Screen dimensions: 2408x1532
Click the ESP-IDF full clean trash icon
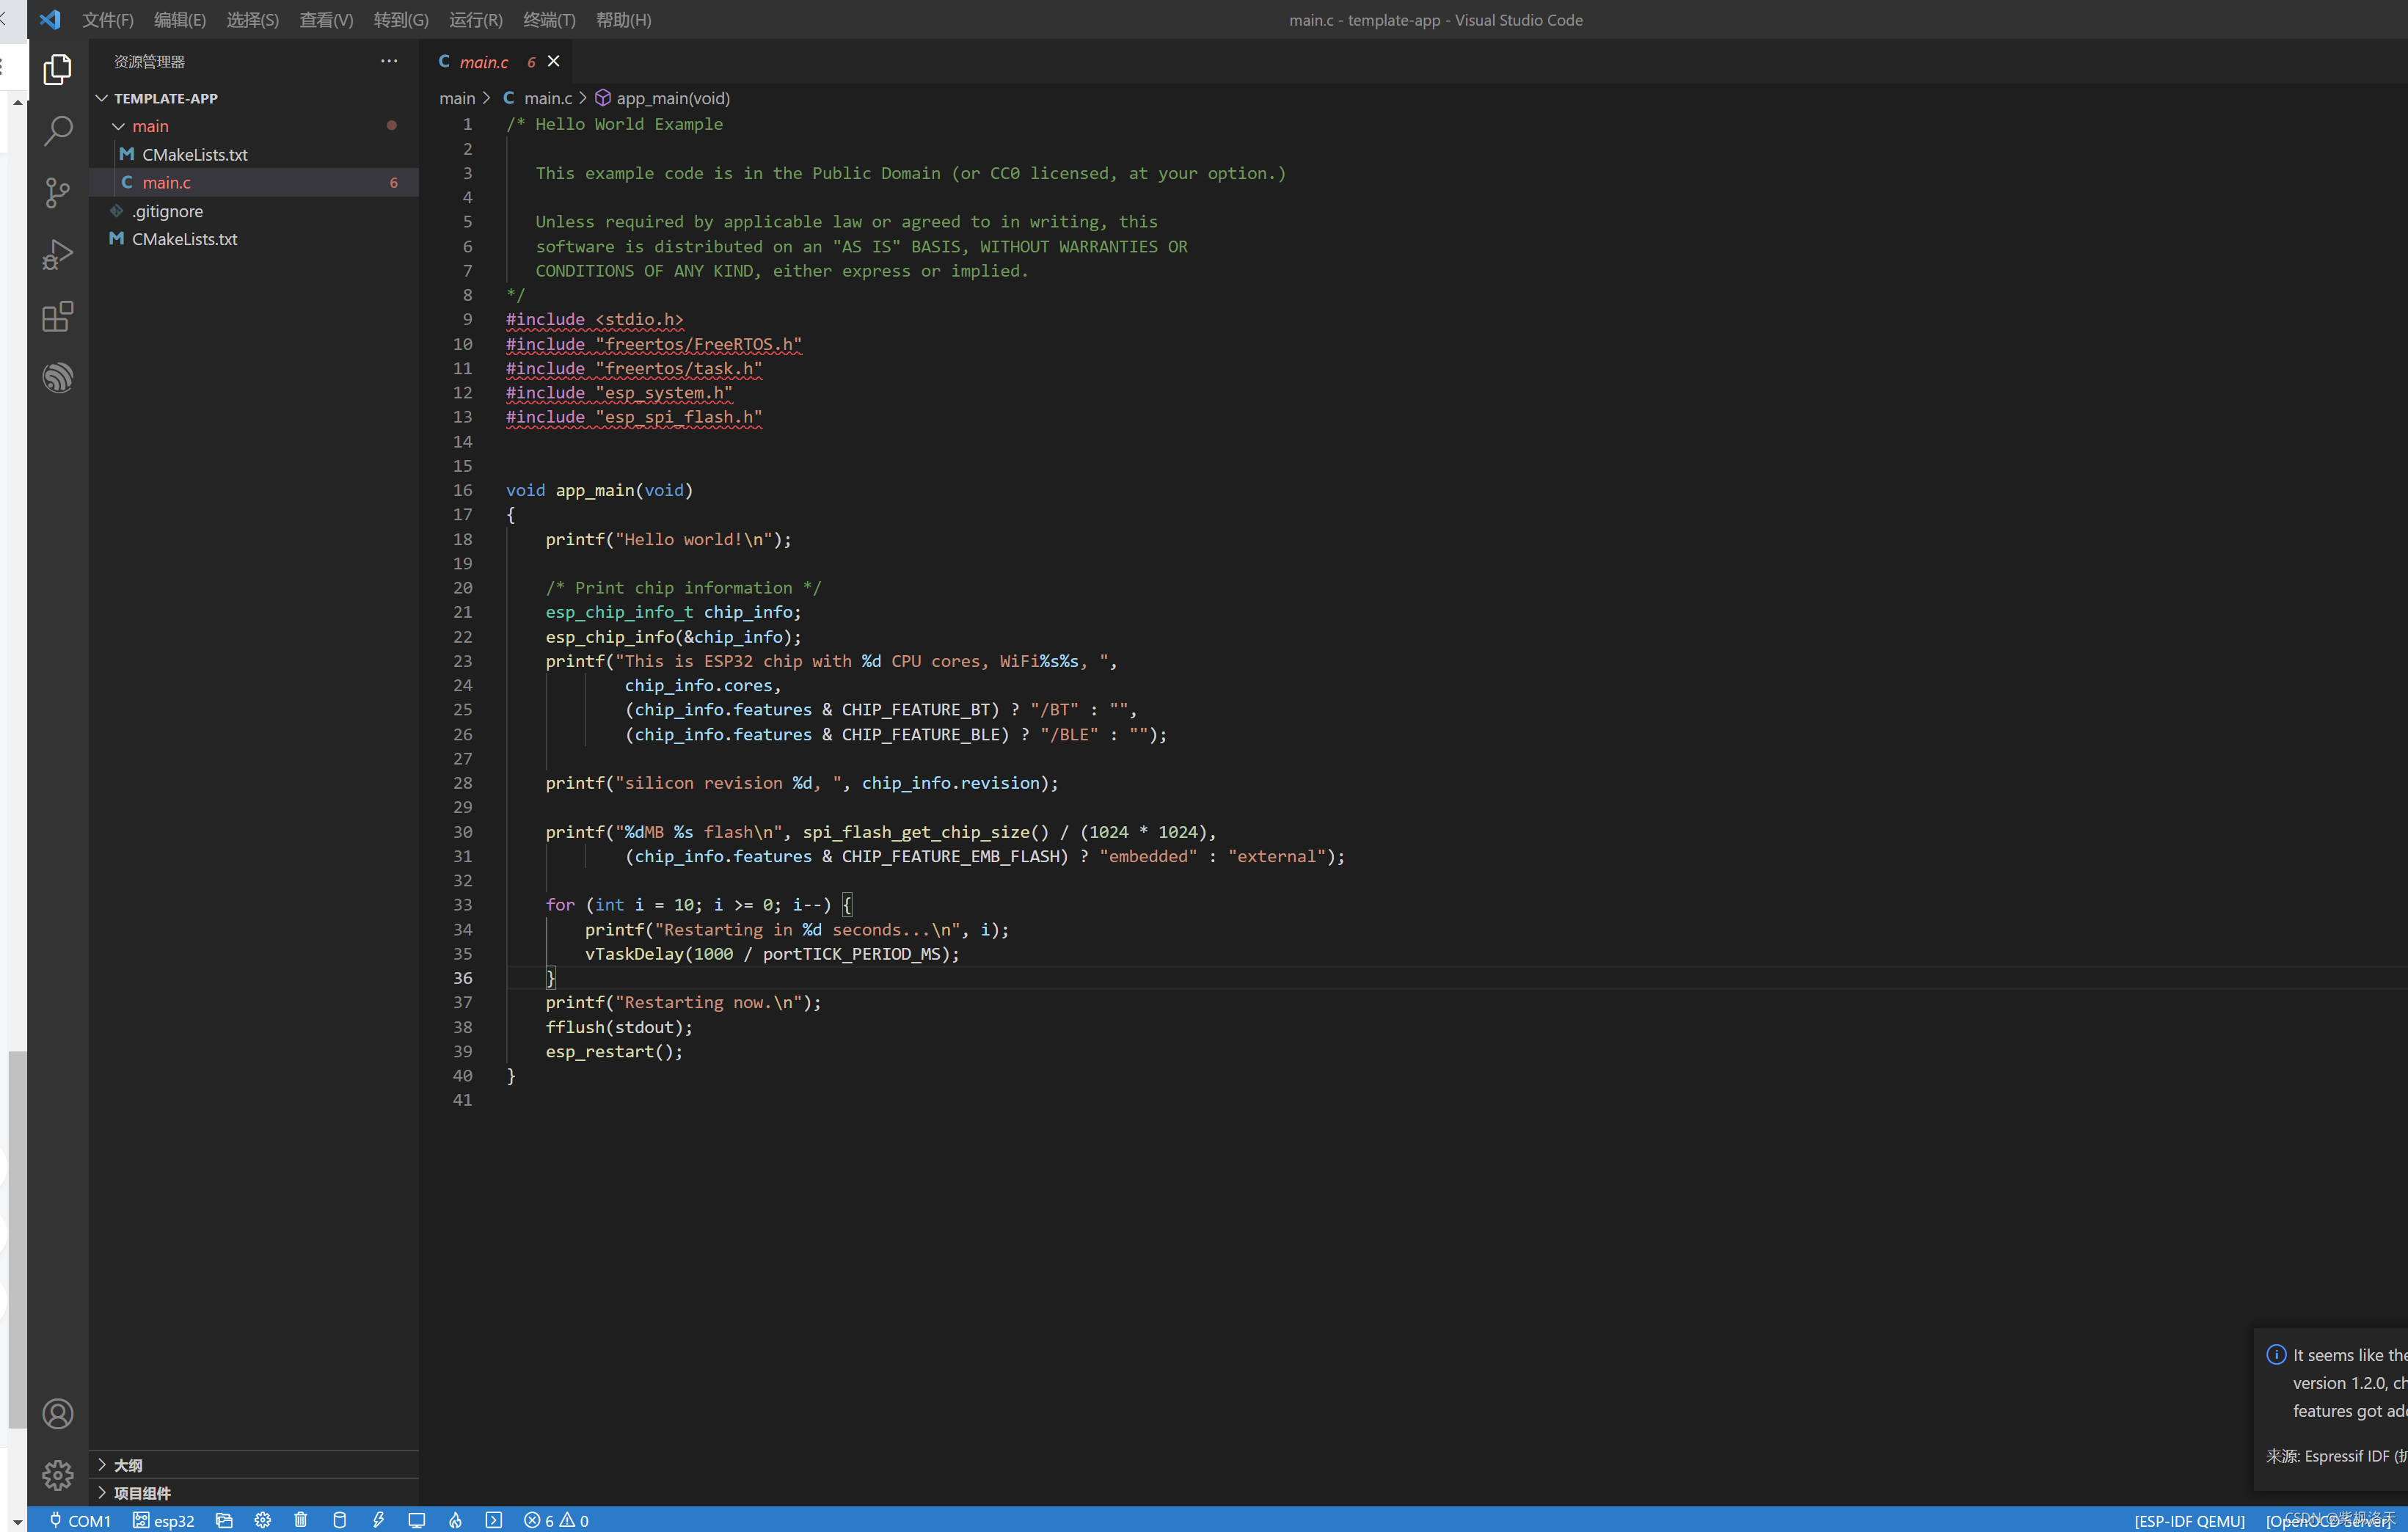click(x=300, y=1520)
